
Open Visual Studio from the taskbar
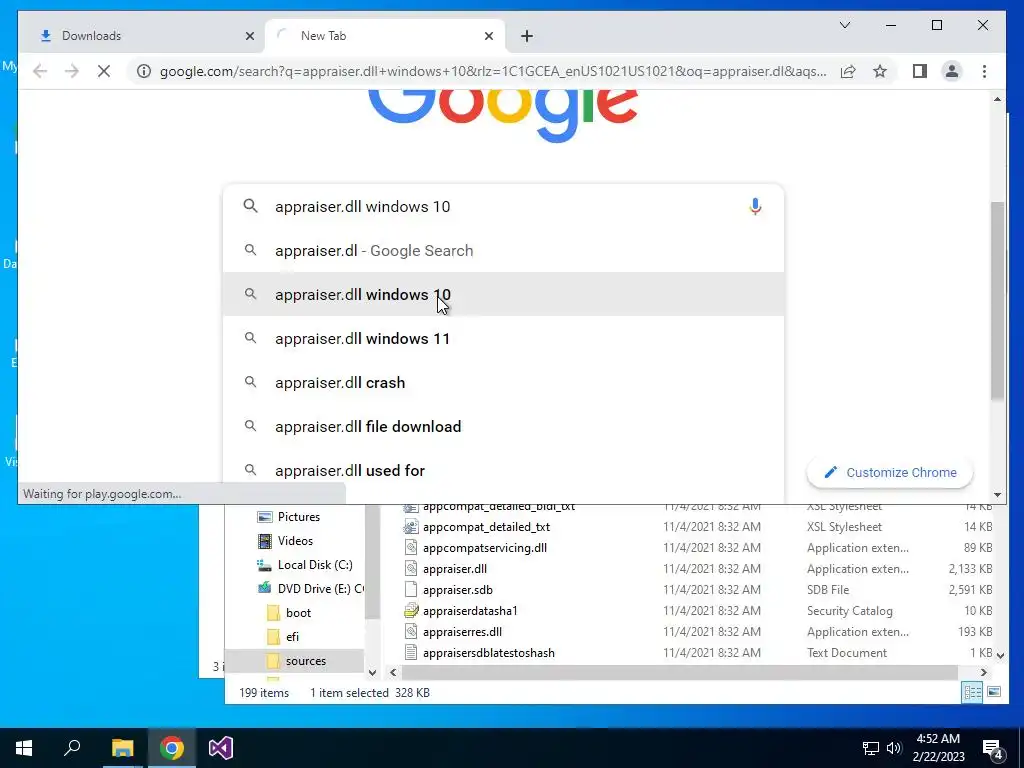tap(221, 748)
